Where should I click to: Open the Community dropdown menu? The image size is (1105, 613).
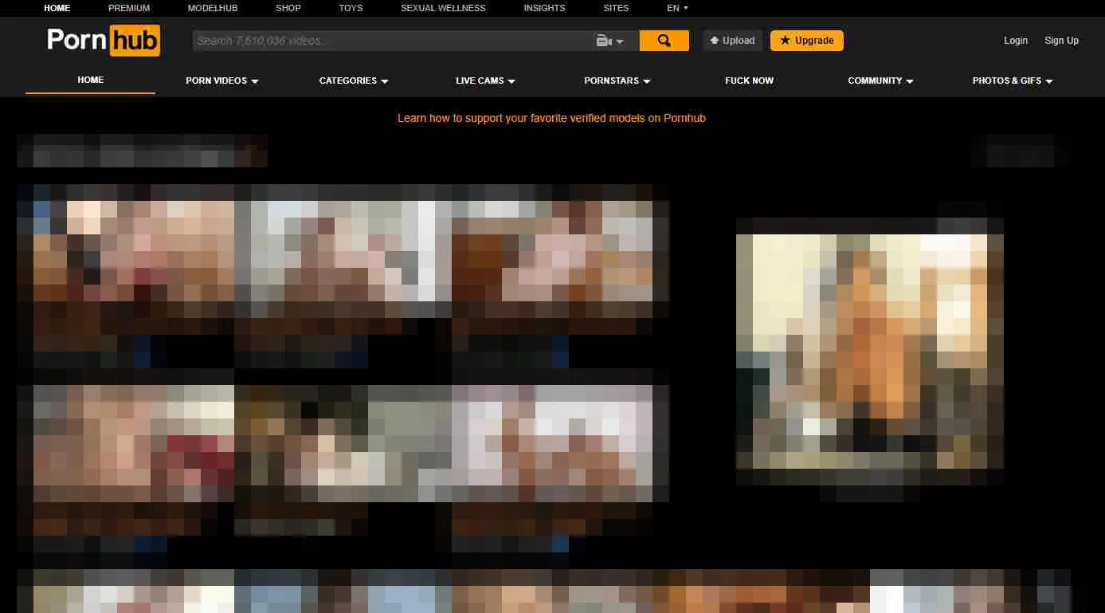click(x=880, y=81)
